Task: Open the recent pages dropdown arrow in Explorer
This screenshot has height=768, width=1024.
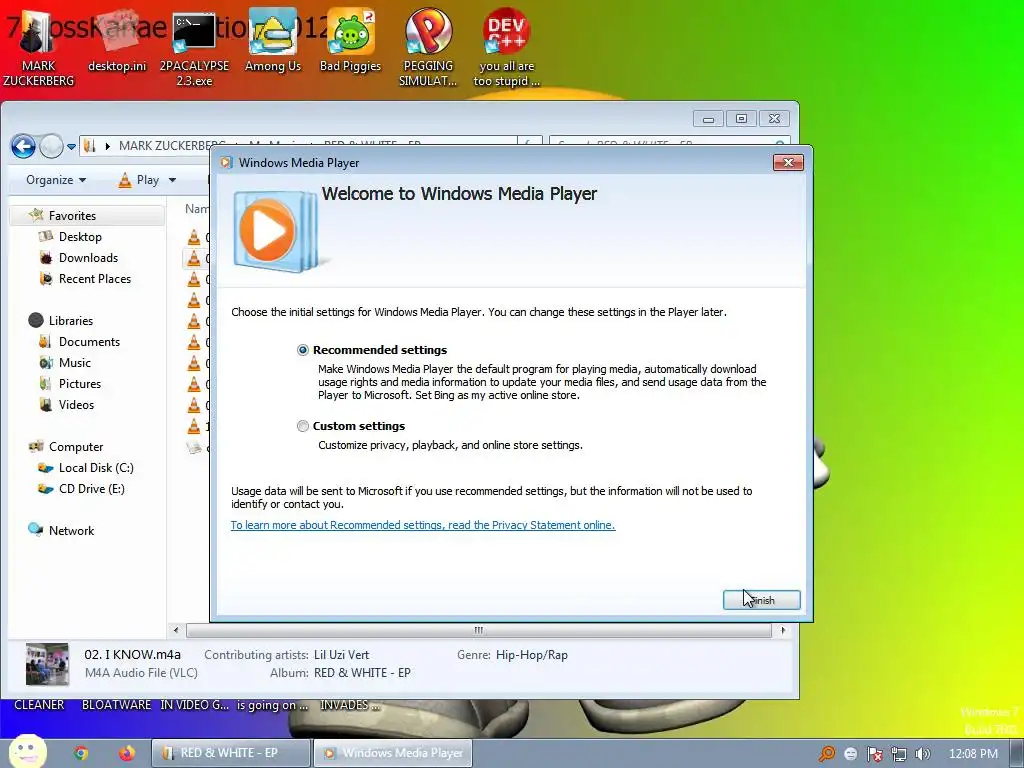Action: (x=71, y=147)
